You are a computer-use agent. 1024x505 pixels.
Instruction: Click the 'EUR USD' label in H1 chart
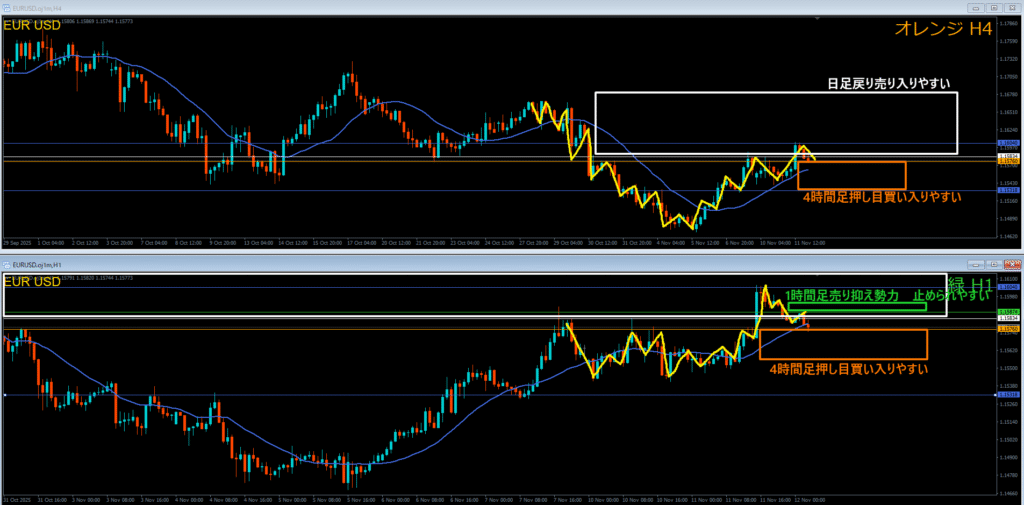point(33,282)
